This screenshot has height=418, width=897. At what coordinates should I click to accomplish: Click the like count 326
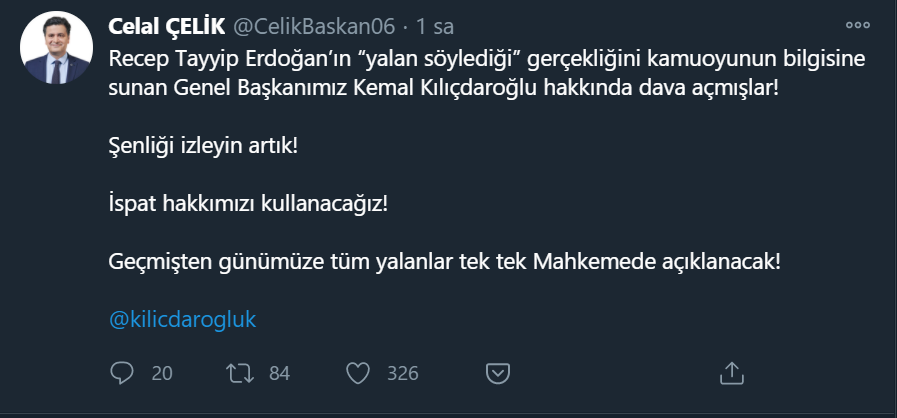point(401,373)
